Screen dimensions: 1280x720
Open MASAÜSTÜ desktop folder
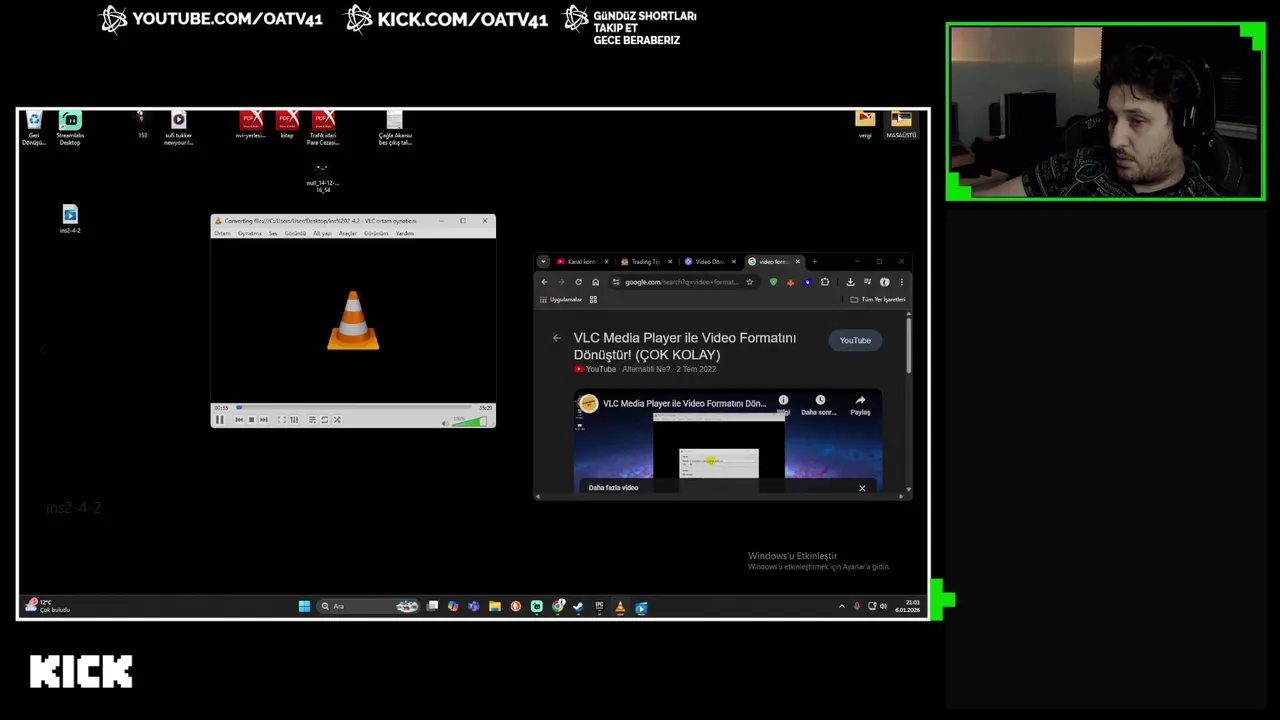(901, 124)
